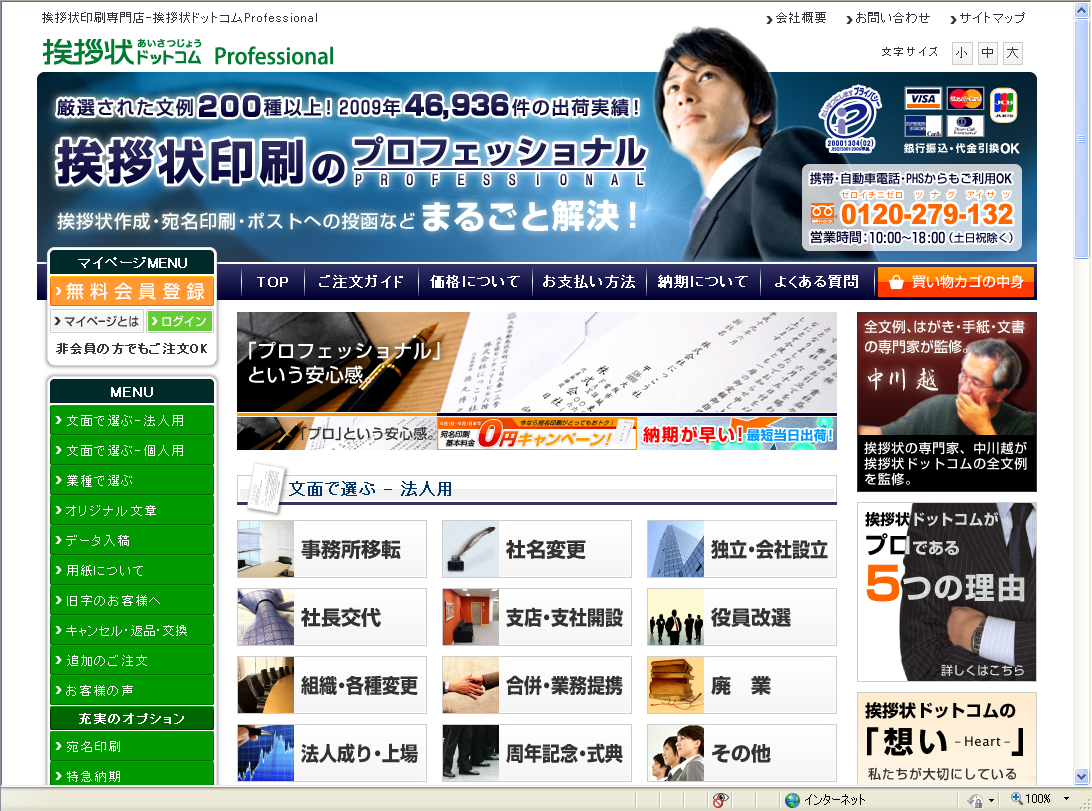Open お支払い方法 navigation tab
This screenshot has width=1092, height=811.
(589, 282)
